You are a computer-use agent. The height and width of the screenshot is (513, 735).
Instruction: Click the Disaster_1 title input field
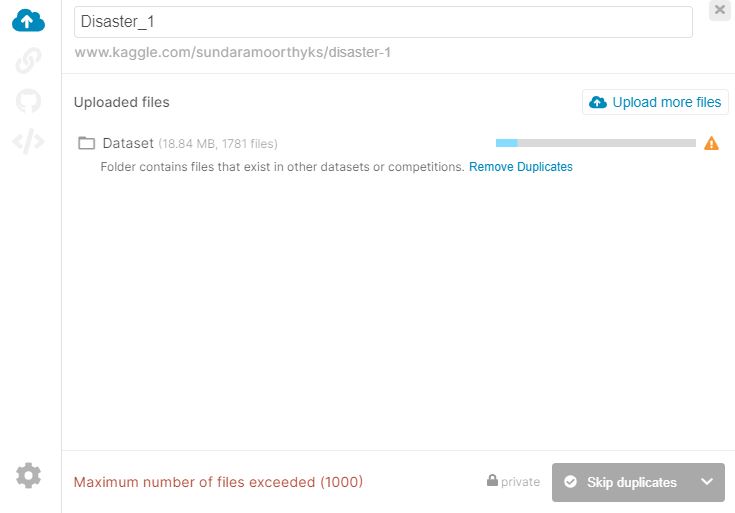[383, 22]
